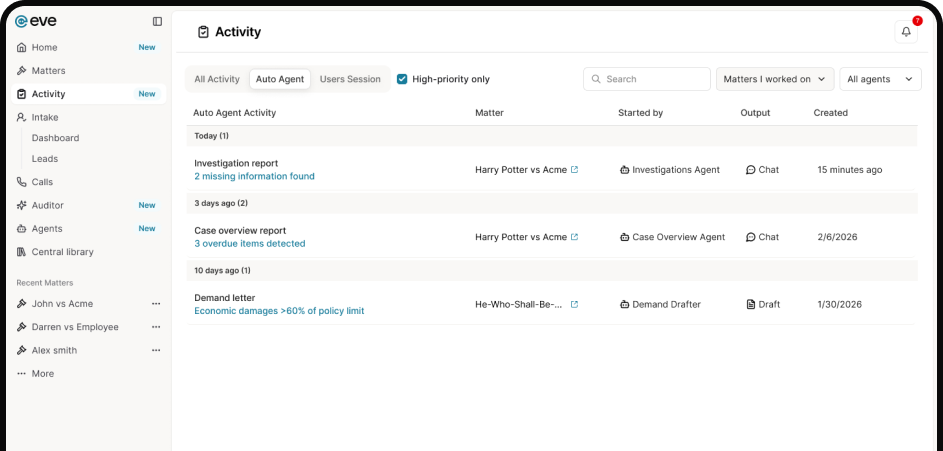Open options menu for Alex smith
This screenshot has height=451, width=943.
[155, 350]
